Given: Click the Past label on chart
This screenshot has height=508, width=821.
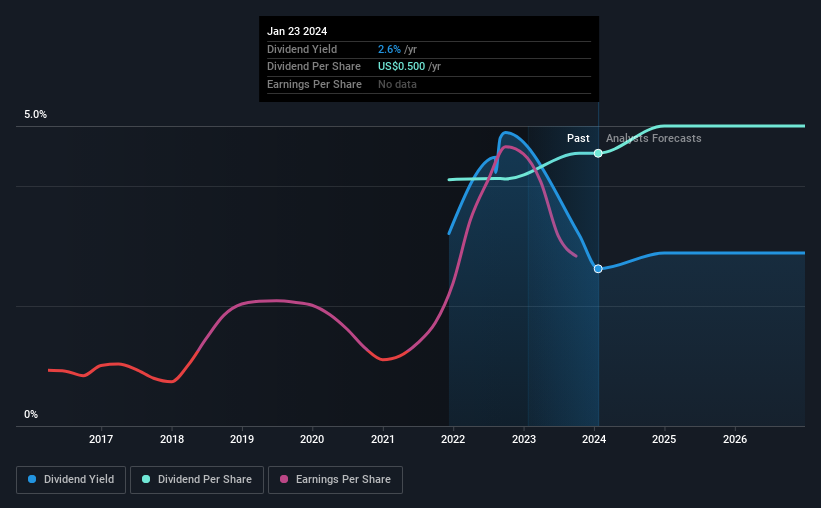Looking at the screenshot, I should [x=578, y=138].
